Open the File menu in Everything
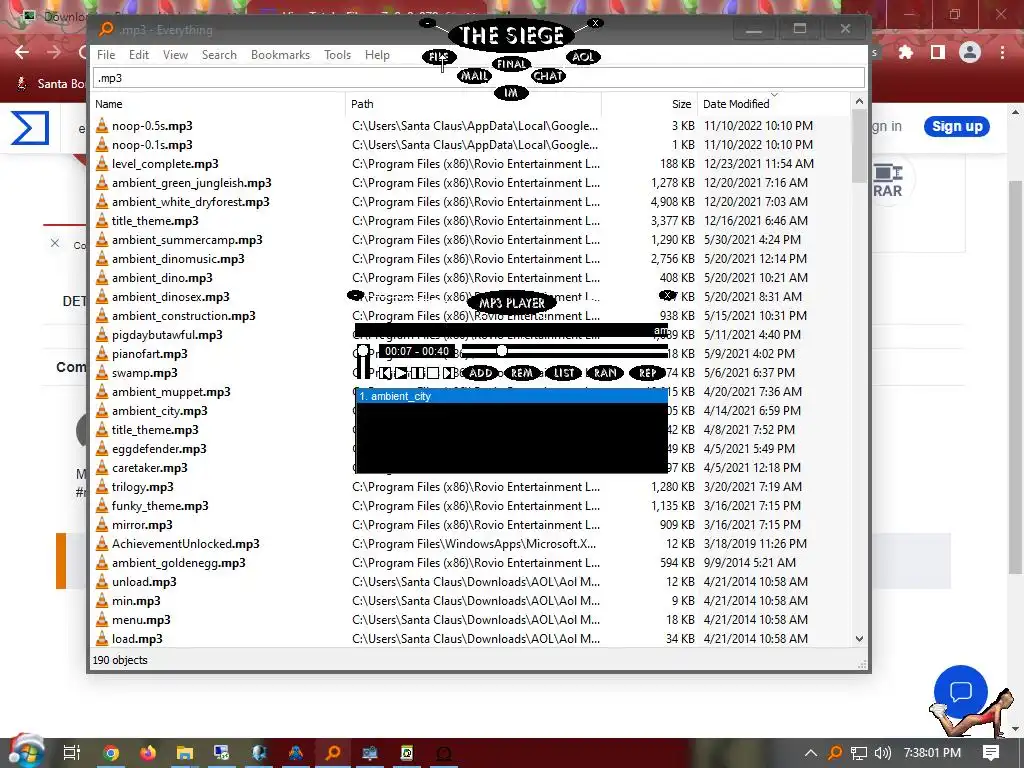This screenshot has height=768, width=1024. pos(106,55)
